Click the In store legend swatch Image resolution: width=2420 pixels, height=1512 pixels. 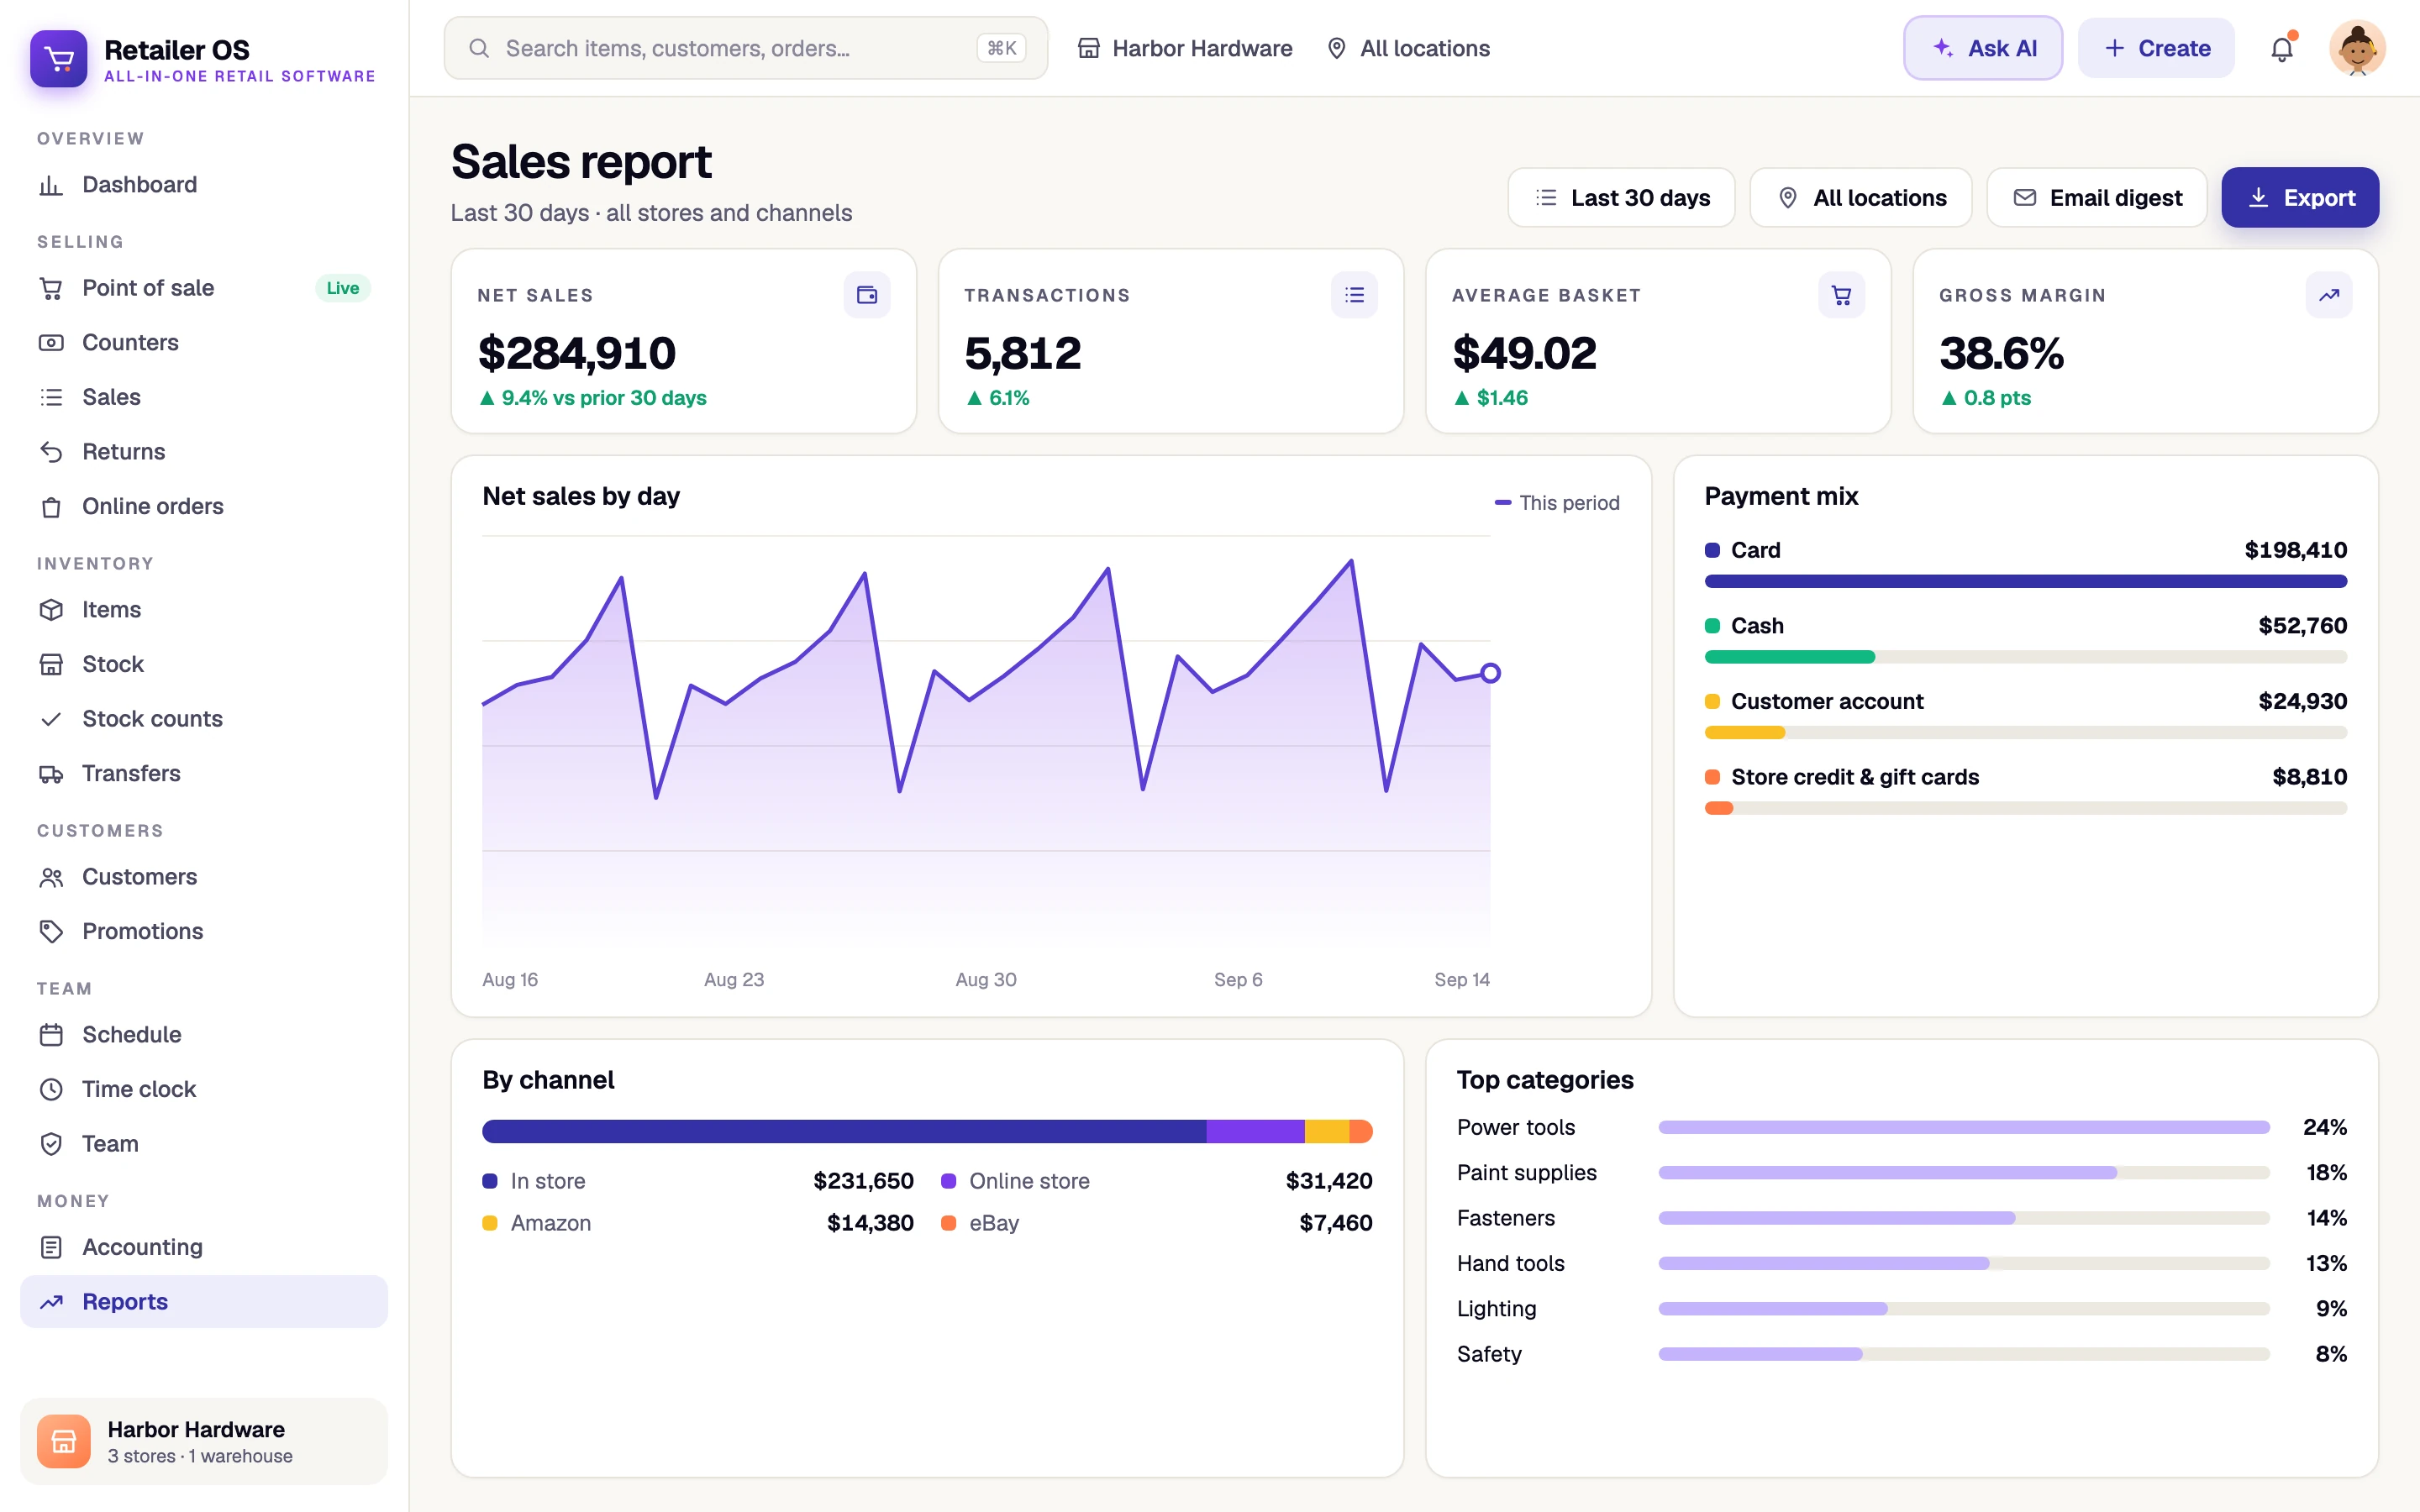coord(490,1181)
